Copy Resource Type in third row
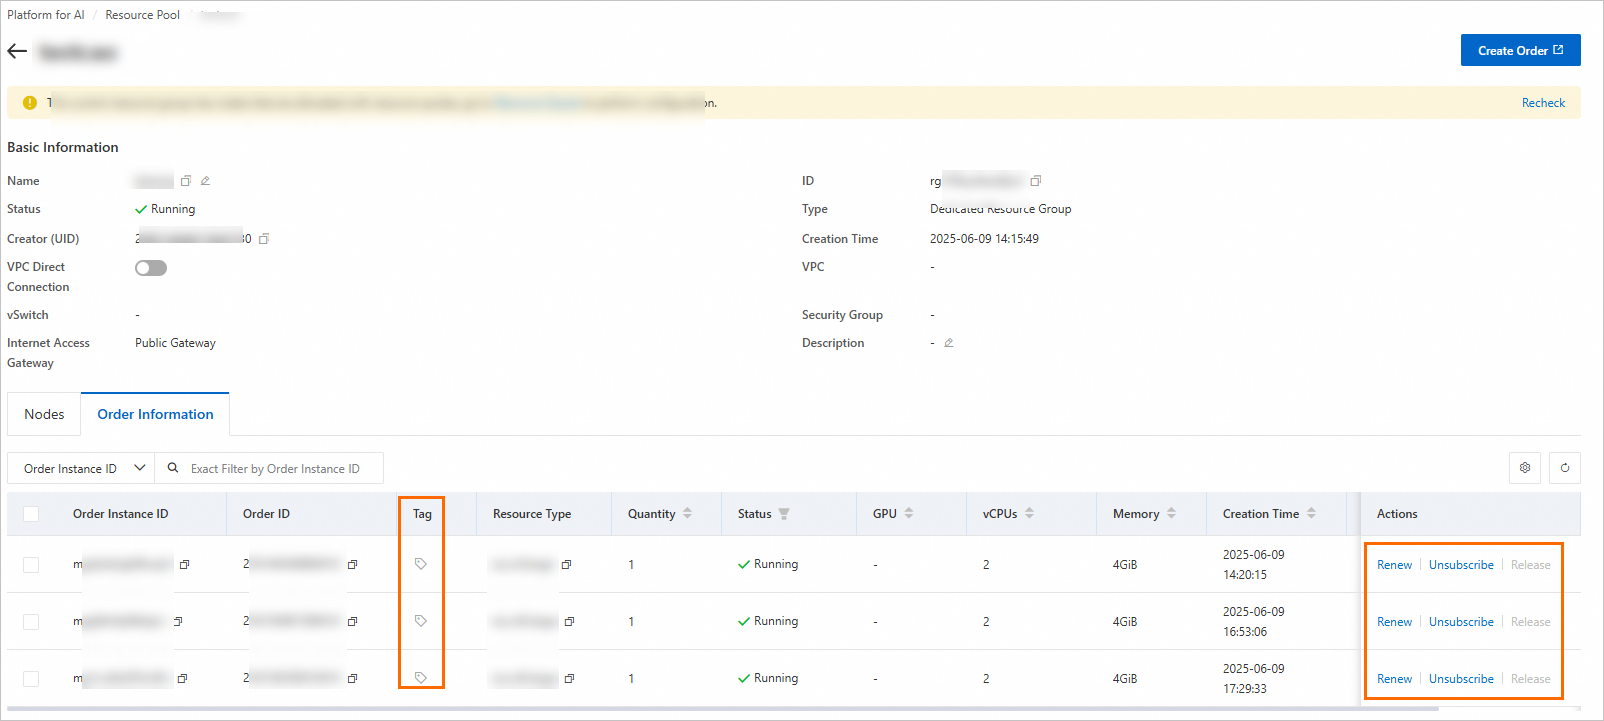Viewport: 1604px width, 721px height. 569,679
